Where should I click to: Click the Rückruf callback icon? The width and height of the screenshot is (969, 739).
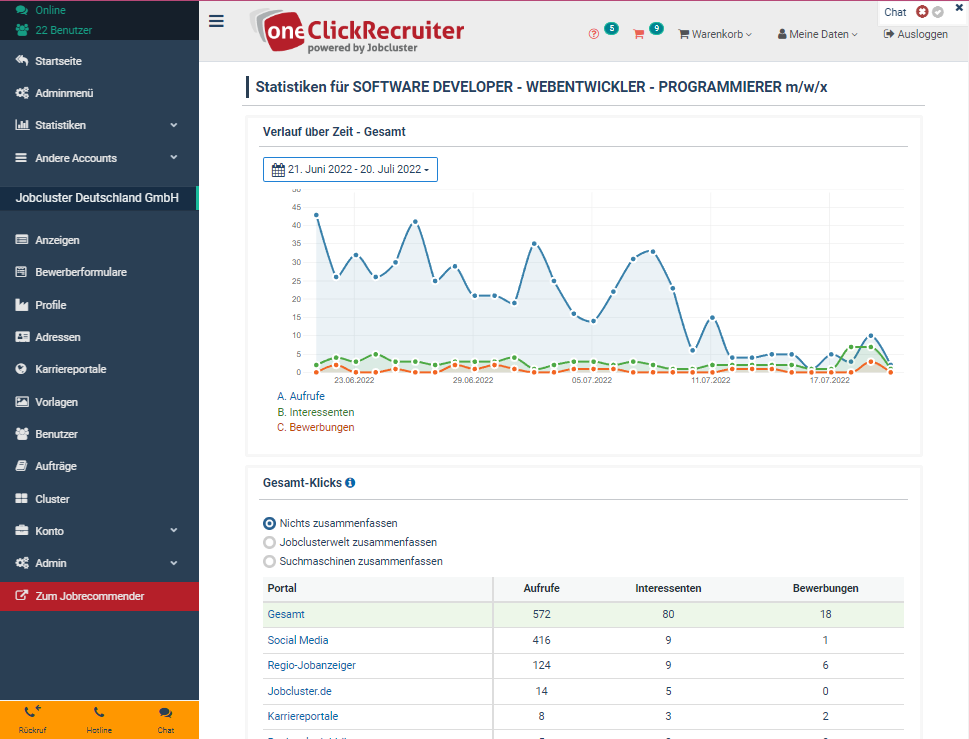point(32,715)
